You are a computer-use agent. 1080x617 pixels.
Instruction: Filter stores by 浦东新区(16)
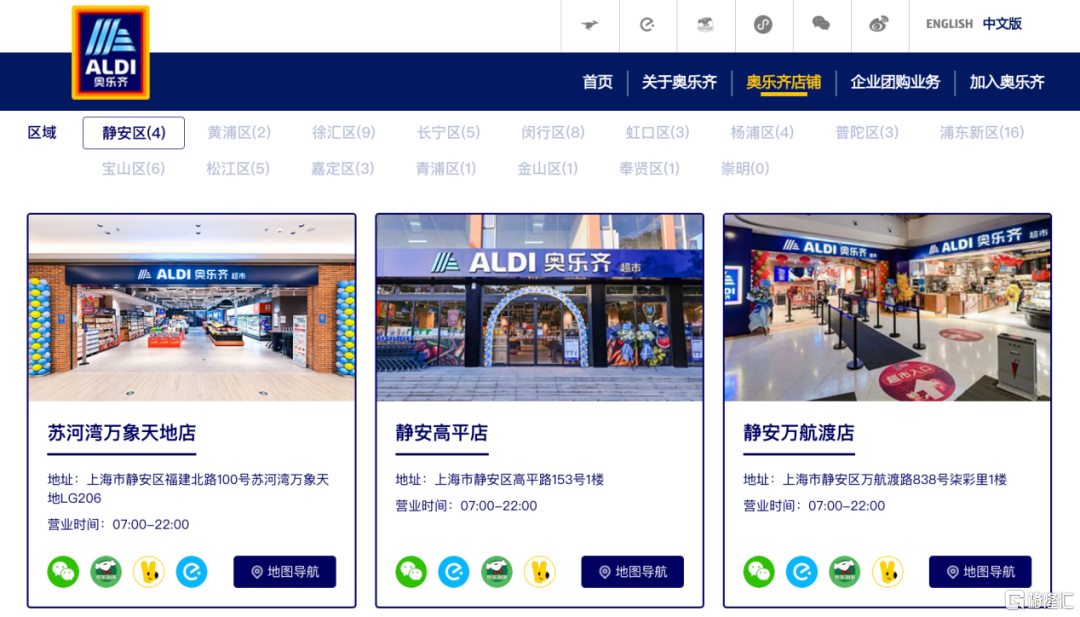(981, 132)
